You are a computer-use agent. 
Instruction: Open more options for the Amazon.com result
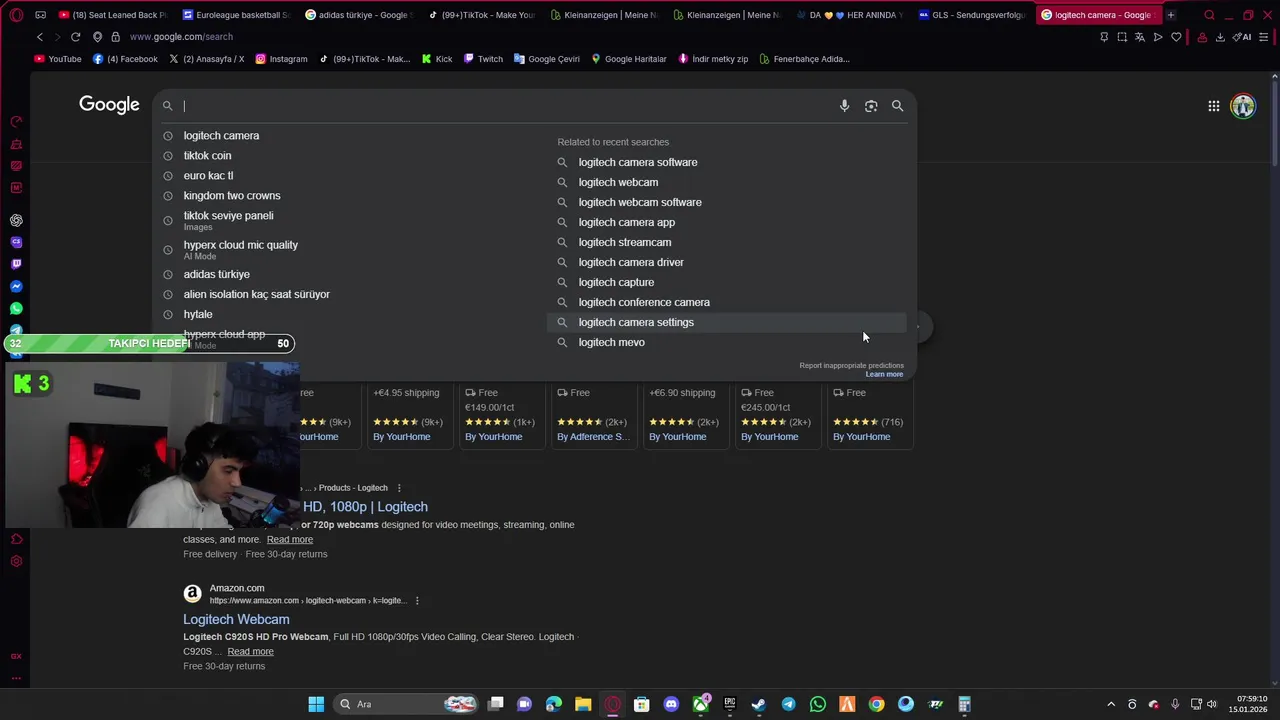pos(417,601)
